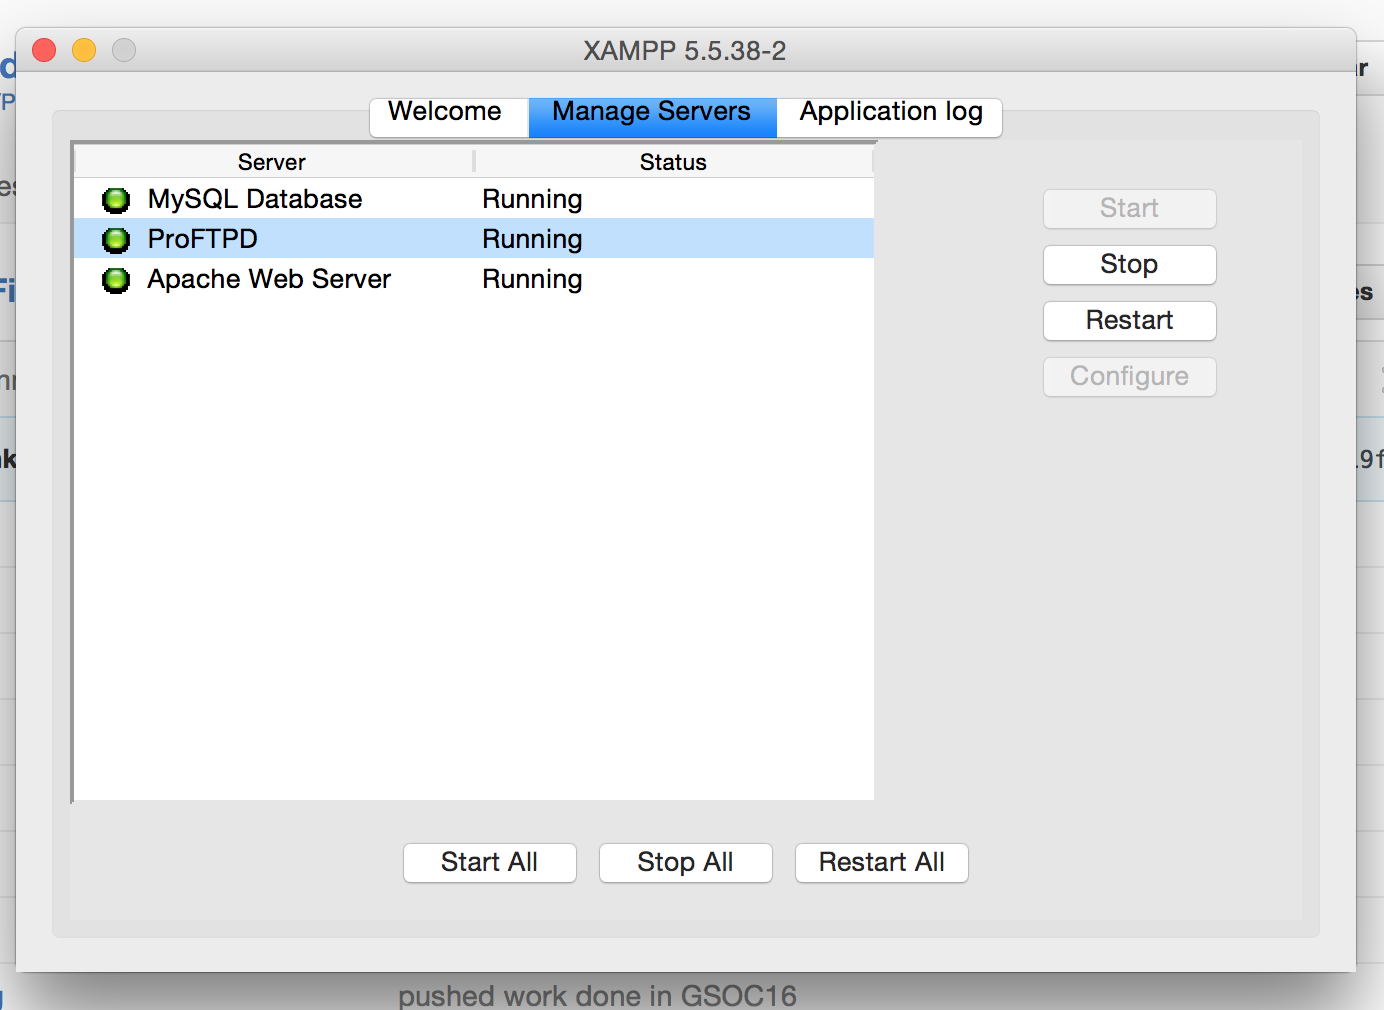The width and height of the screenshot is (1384, 1010).
Task: Open the Application log tab
Action: click(890, 116)
